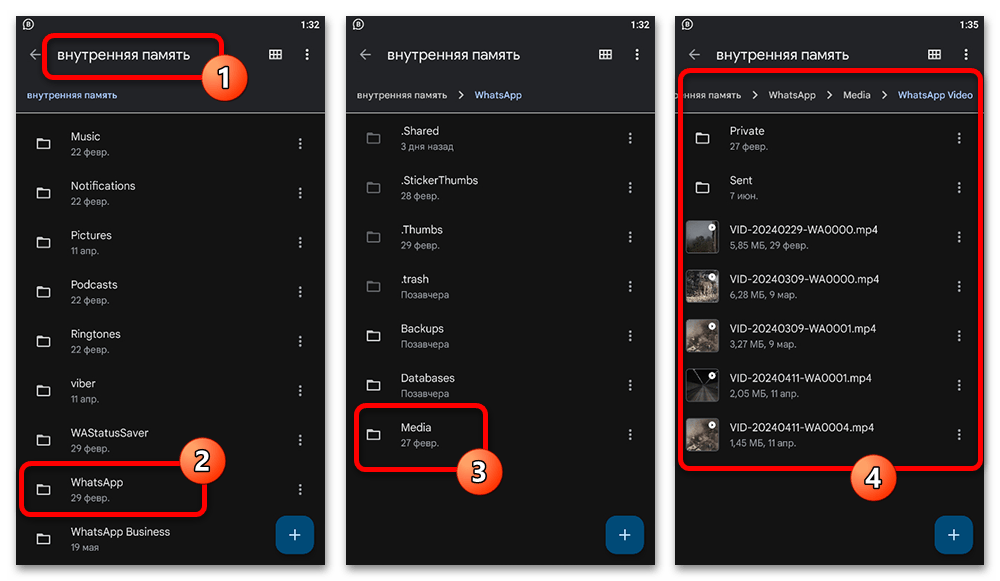
Task: Open overflow menu in left screen toolbar
Action: (x=307, y=55)
